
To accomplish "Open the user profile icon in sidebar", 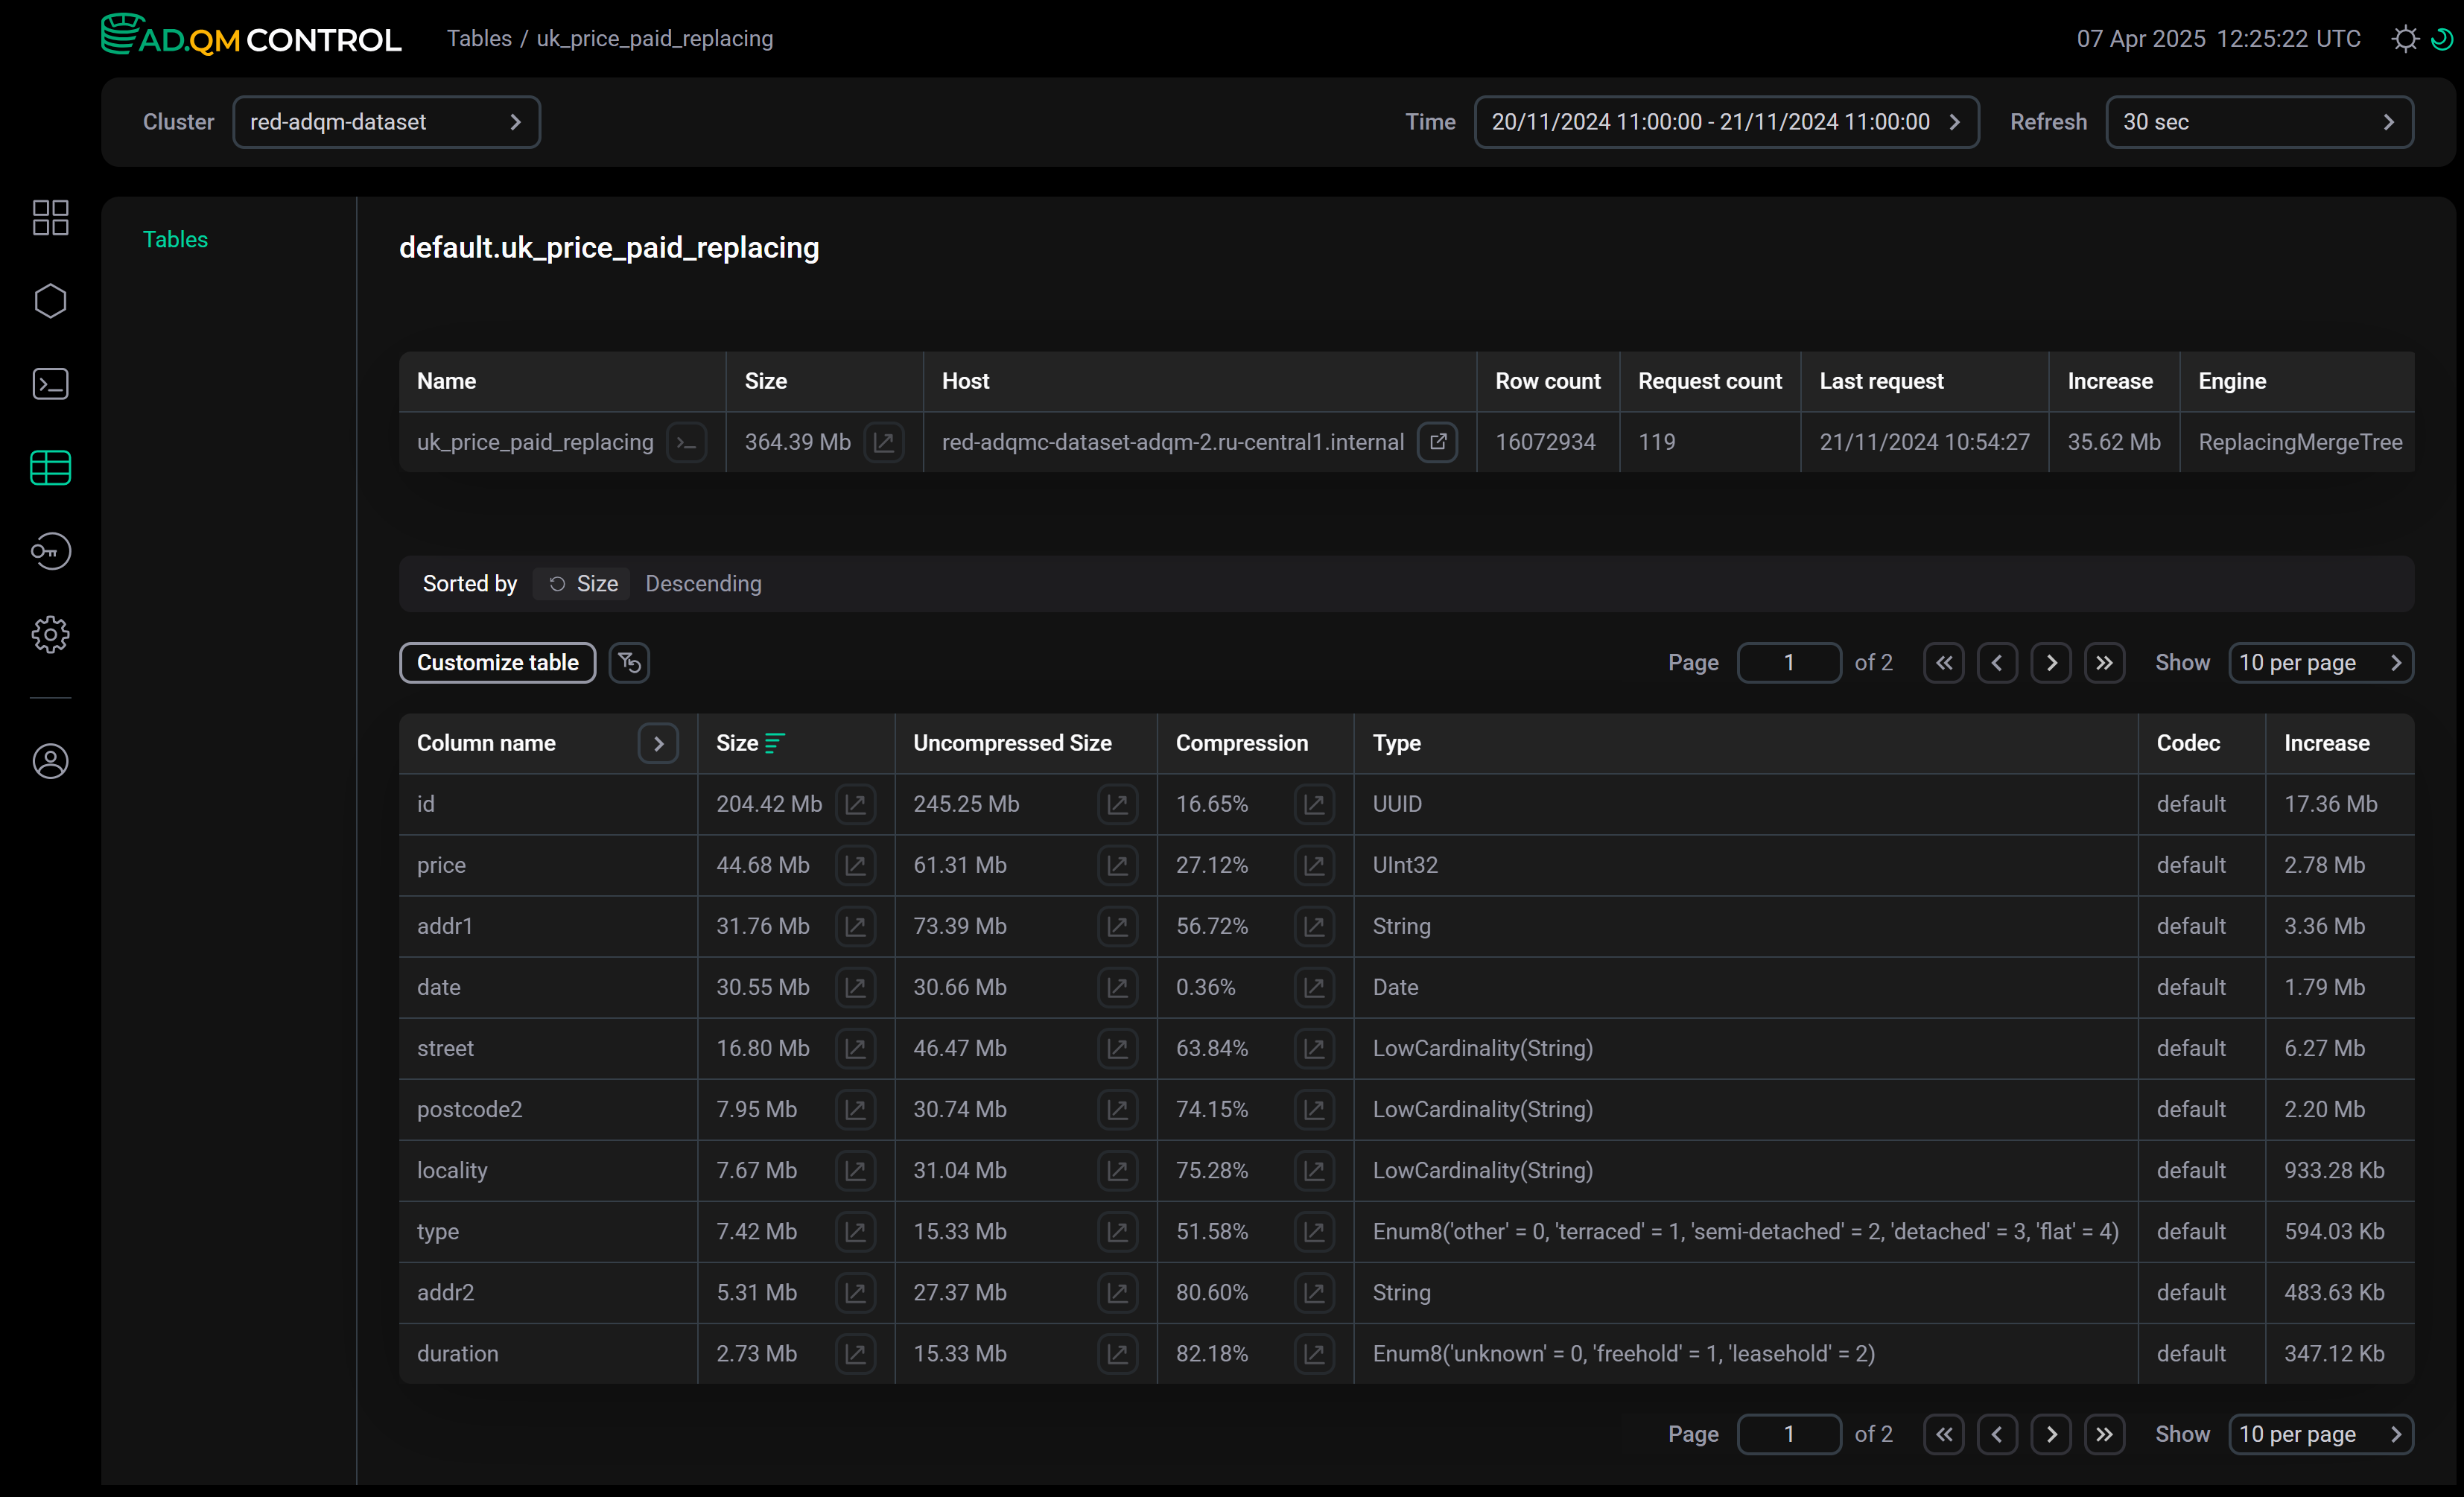I will click(50, 761).
